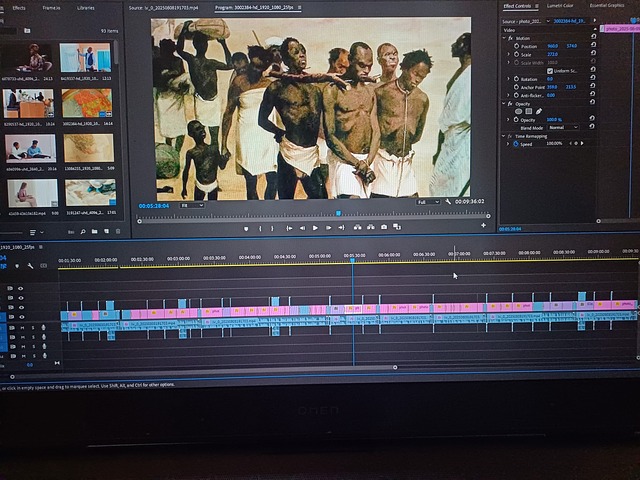Image resolution: width=640 pixels, height=480 pixels.
Task: Switch to the Source monitor tab
Action: click(163, 8)
